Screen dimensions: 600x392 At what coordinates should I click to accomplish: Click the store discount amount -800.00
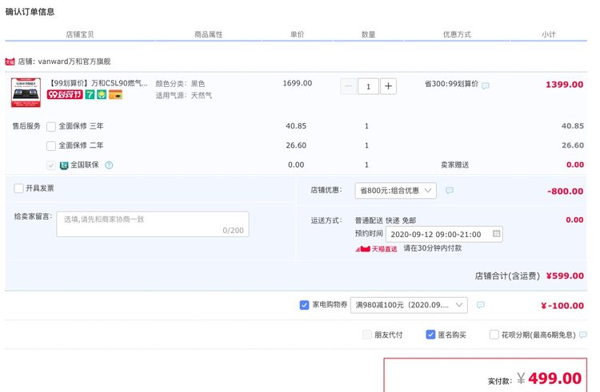(565, 191)
